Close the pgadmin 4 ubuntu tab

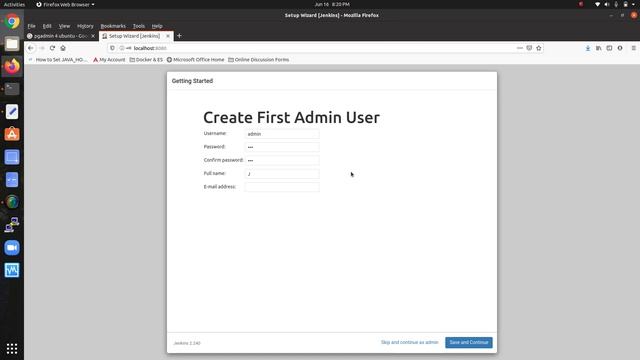(x=93, y=36)
